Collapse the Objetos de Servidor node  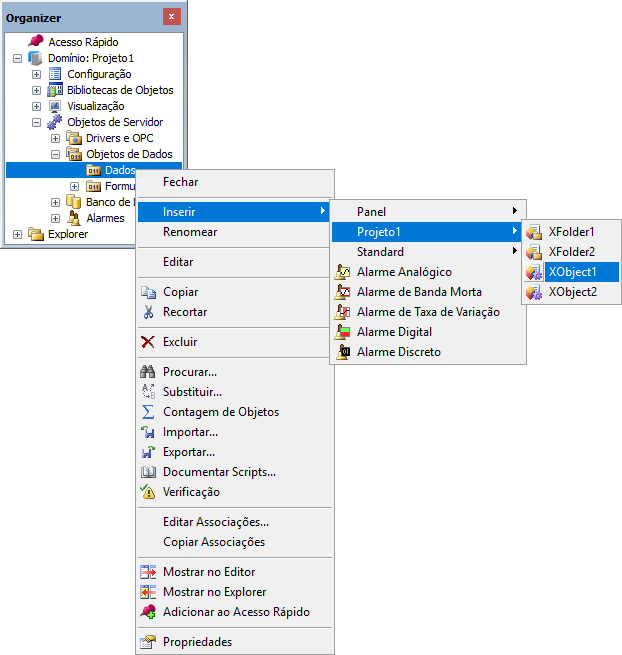tap(36, 122)
